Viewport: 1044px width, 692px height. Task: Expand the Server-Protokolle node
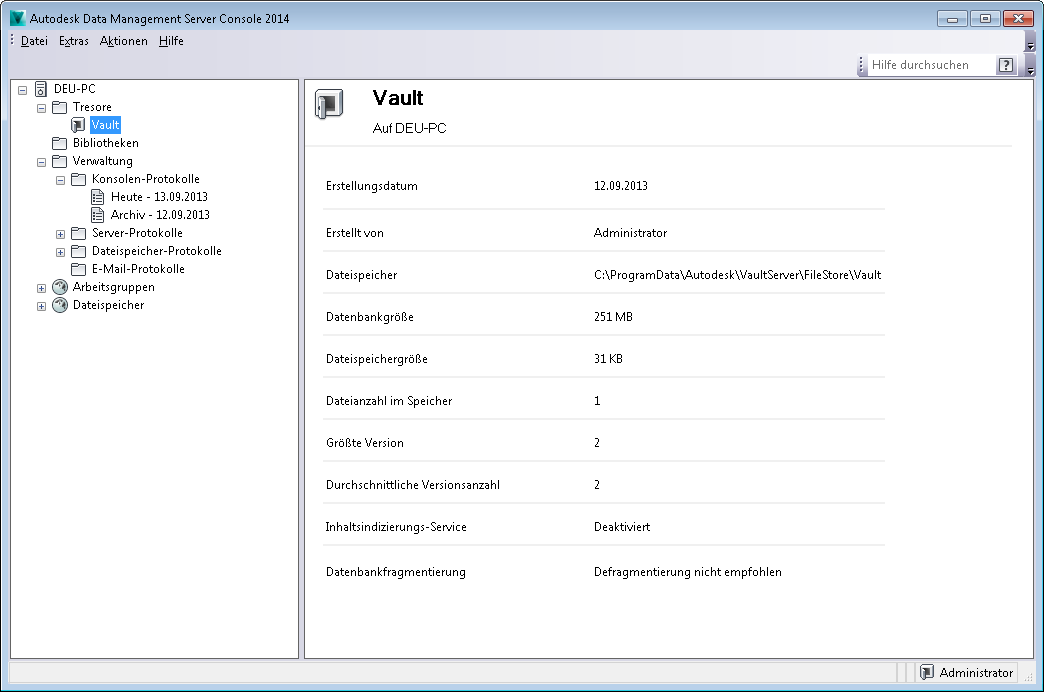click(60, 233)
